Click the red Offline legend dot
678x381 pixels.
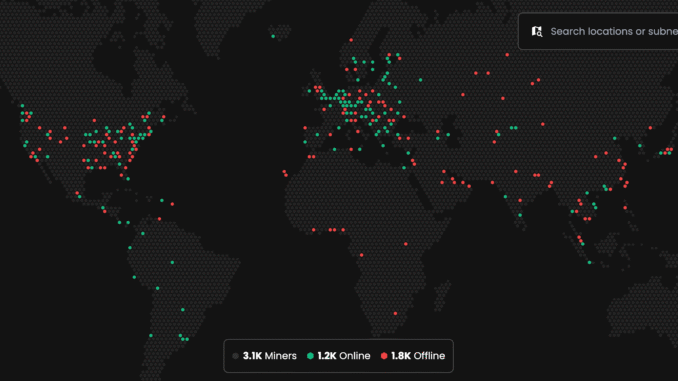pos(384,356)
